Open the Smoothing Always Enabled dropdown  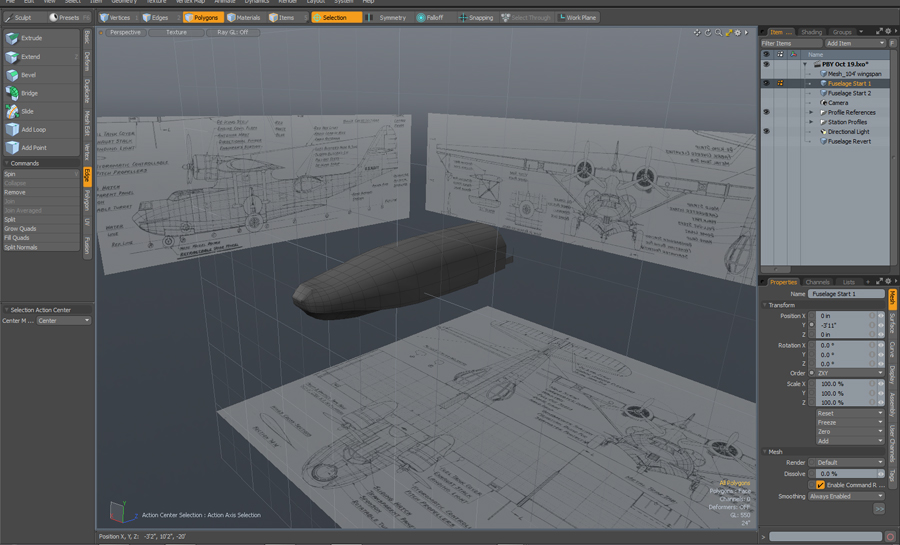pyautogui.click(x=847, y=496)
